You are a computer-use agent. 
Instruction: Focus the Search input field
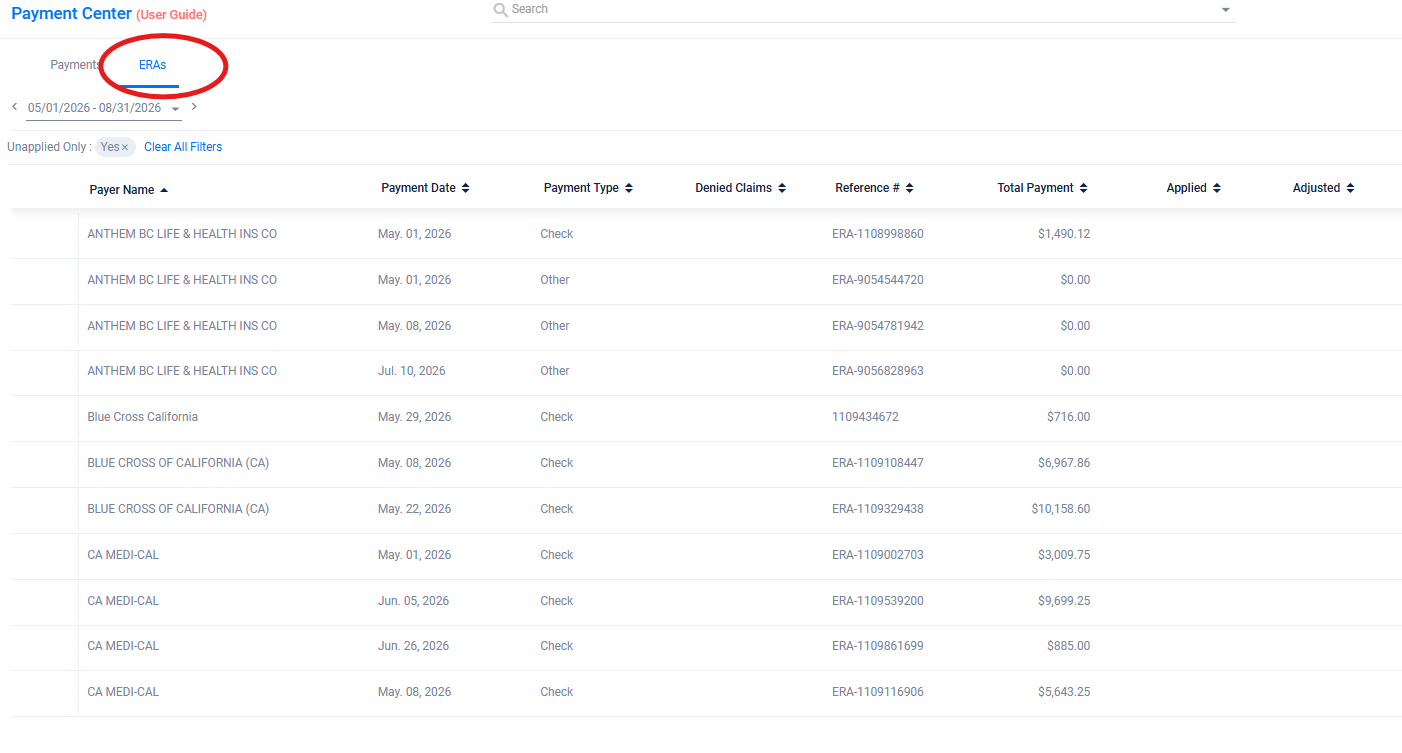(860, 10)
